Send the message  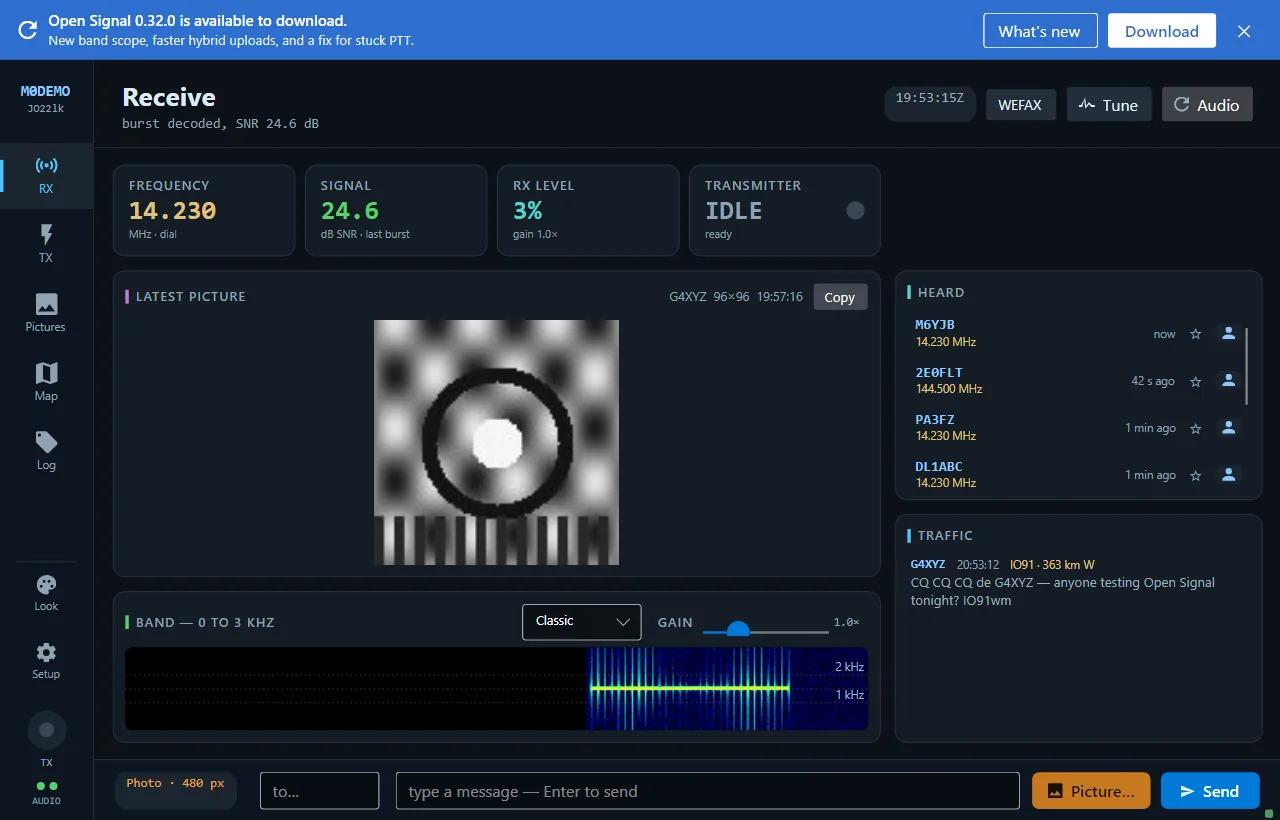[x=1210, y=791]
